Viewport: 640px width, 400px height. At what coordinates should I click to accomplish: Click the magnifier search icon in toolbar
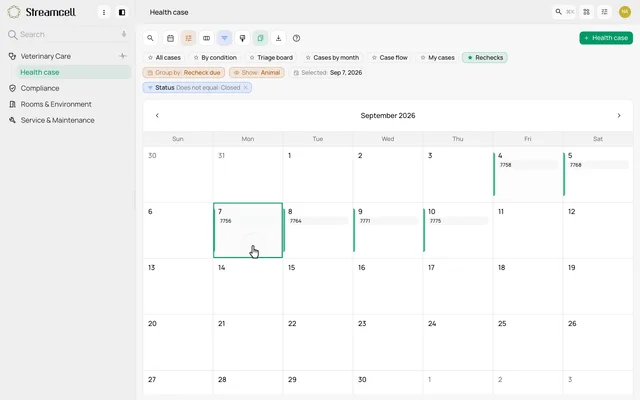(150, 38)
